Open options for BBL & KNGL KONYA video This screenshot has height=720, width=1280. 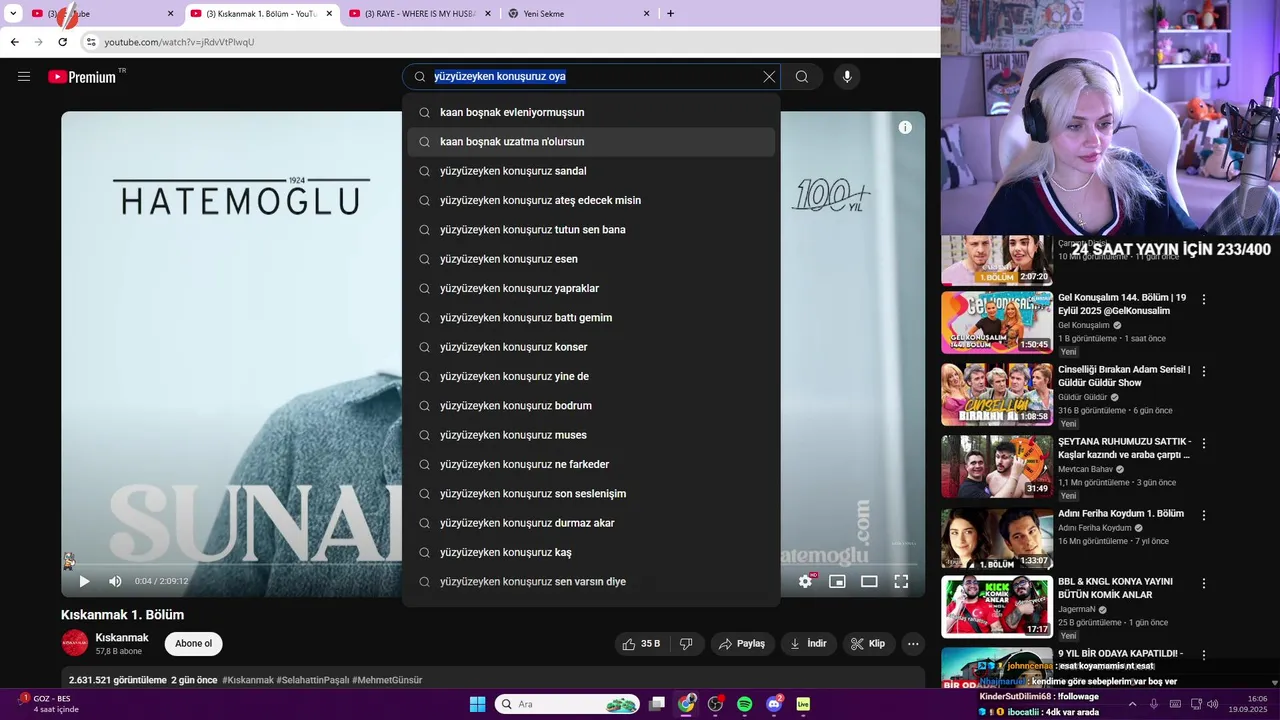click(1204, 583)
